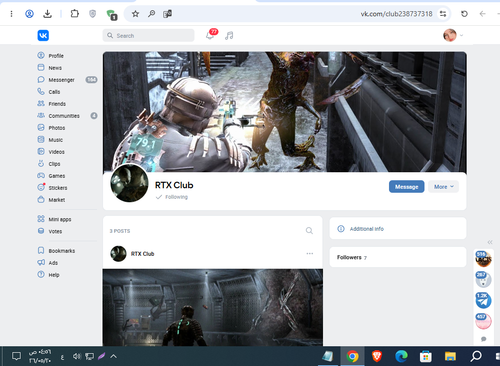
Task: Open the browser extensions puzzle icon
Action: tap(74, 14)
